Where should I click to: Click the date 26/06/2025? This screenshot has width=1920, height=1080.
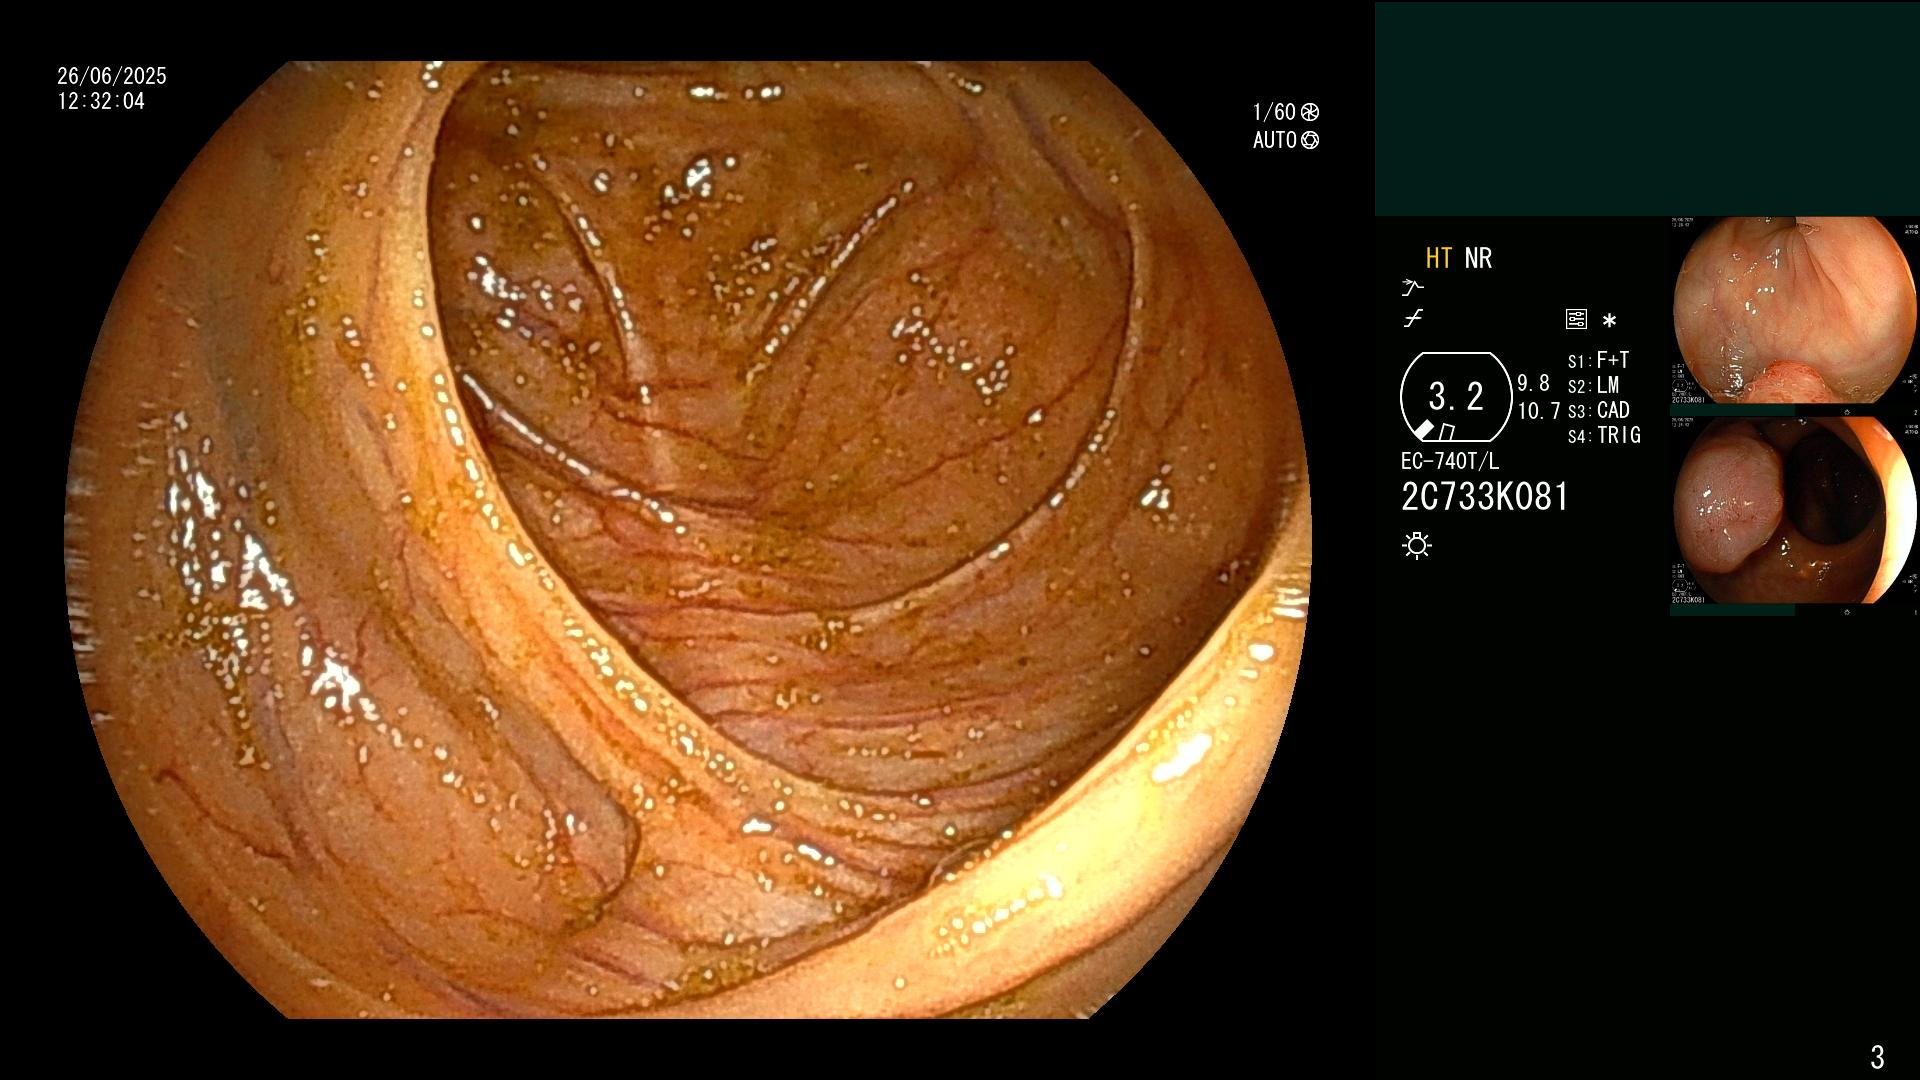112,76
